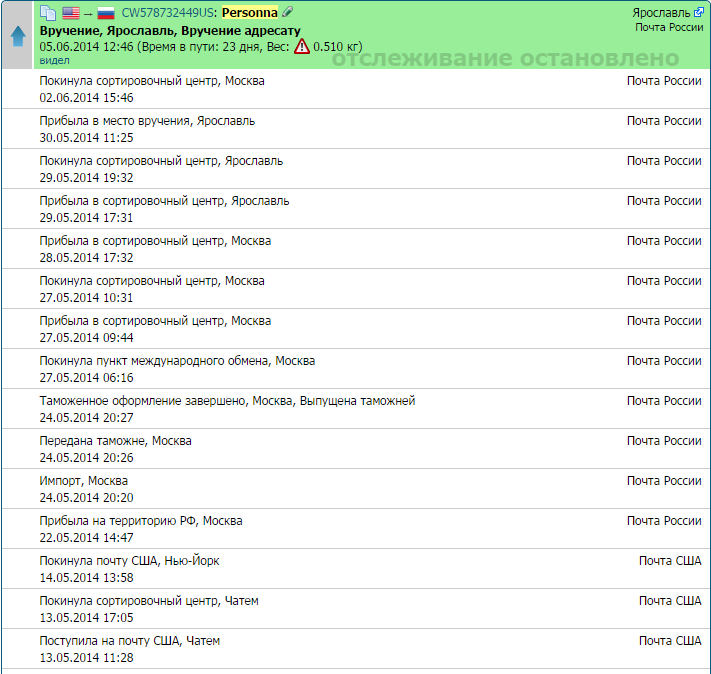This screenshot has width=711, height=674.
Task: Click "Почта США" carrier in Нью-Йорк row
Action: (x=669, y=561)
